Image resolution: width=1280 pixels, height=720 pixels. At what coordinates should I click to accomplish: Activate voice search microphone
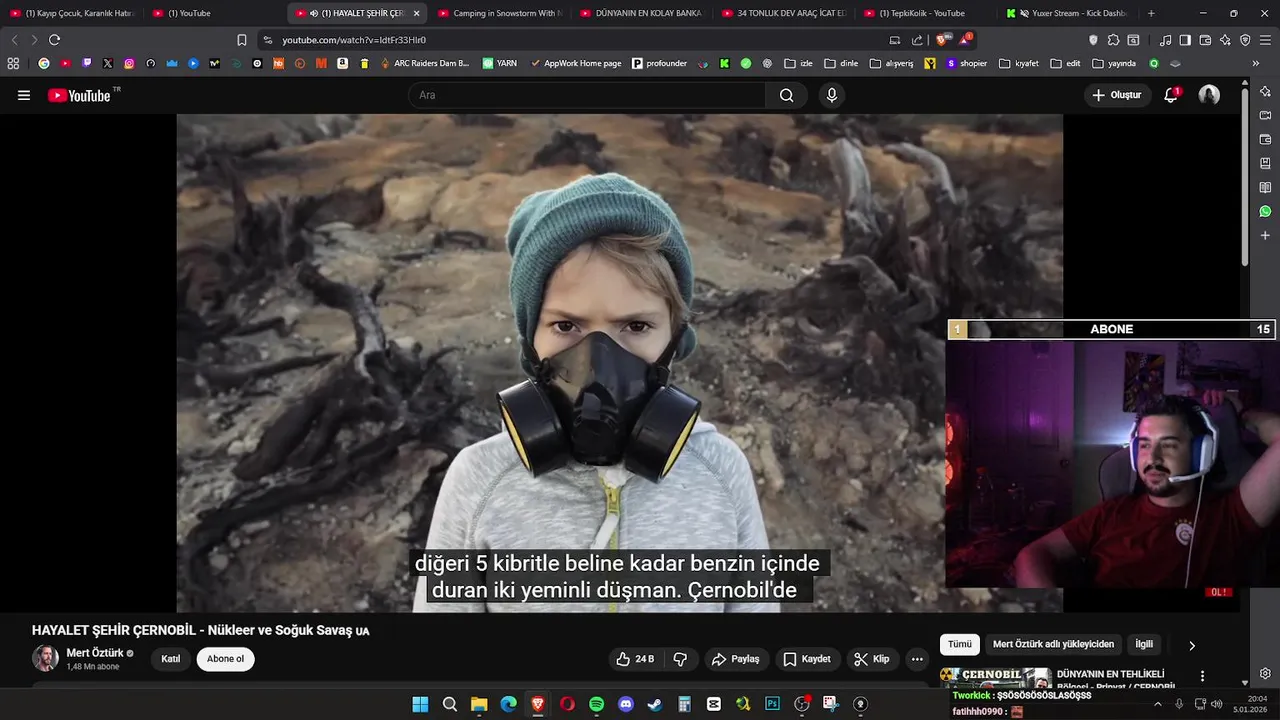(x=831, y=95)
